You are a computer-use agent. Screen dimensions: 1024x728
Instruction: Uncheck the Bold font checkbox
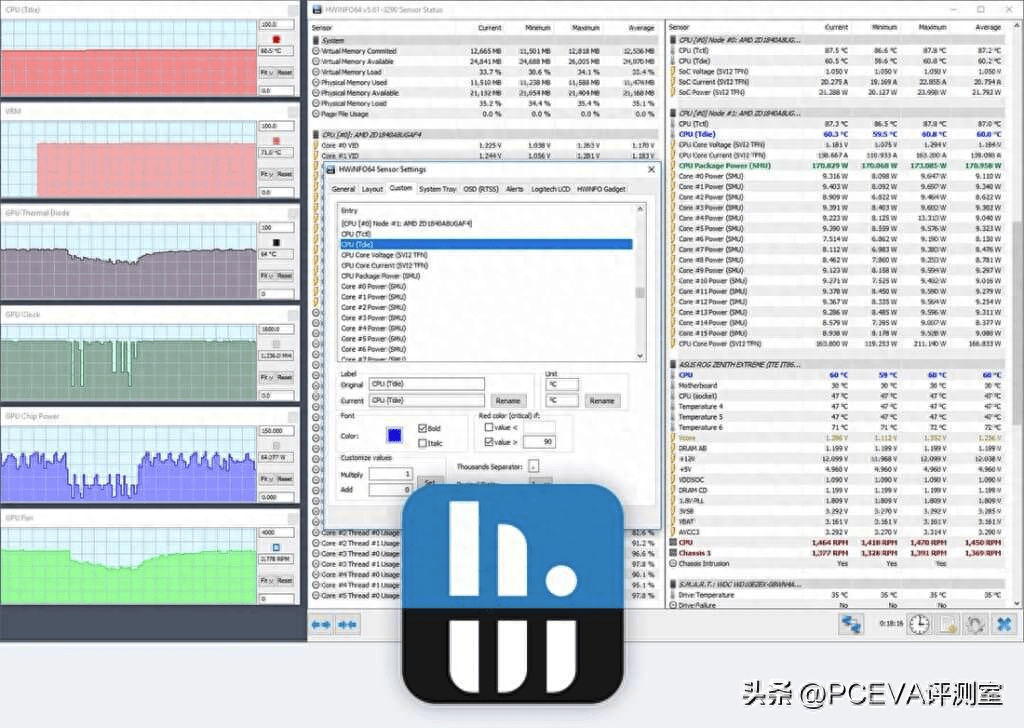423,428
